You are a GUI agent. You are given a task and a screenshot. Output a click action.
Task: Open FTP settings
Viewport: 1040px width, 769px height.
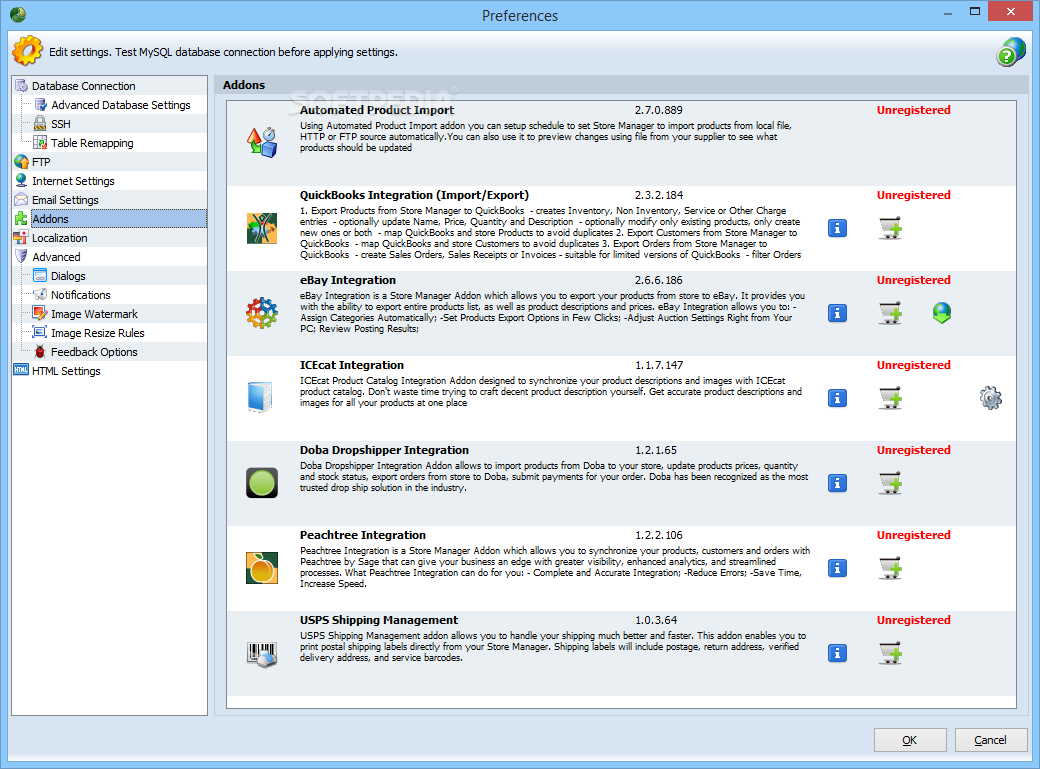pyautogui.click(x=41, y=162)
